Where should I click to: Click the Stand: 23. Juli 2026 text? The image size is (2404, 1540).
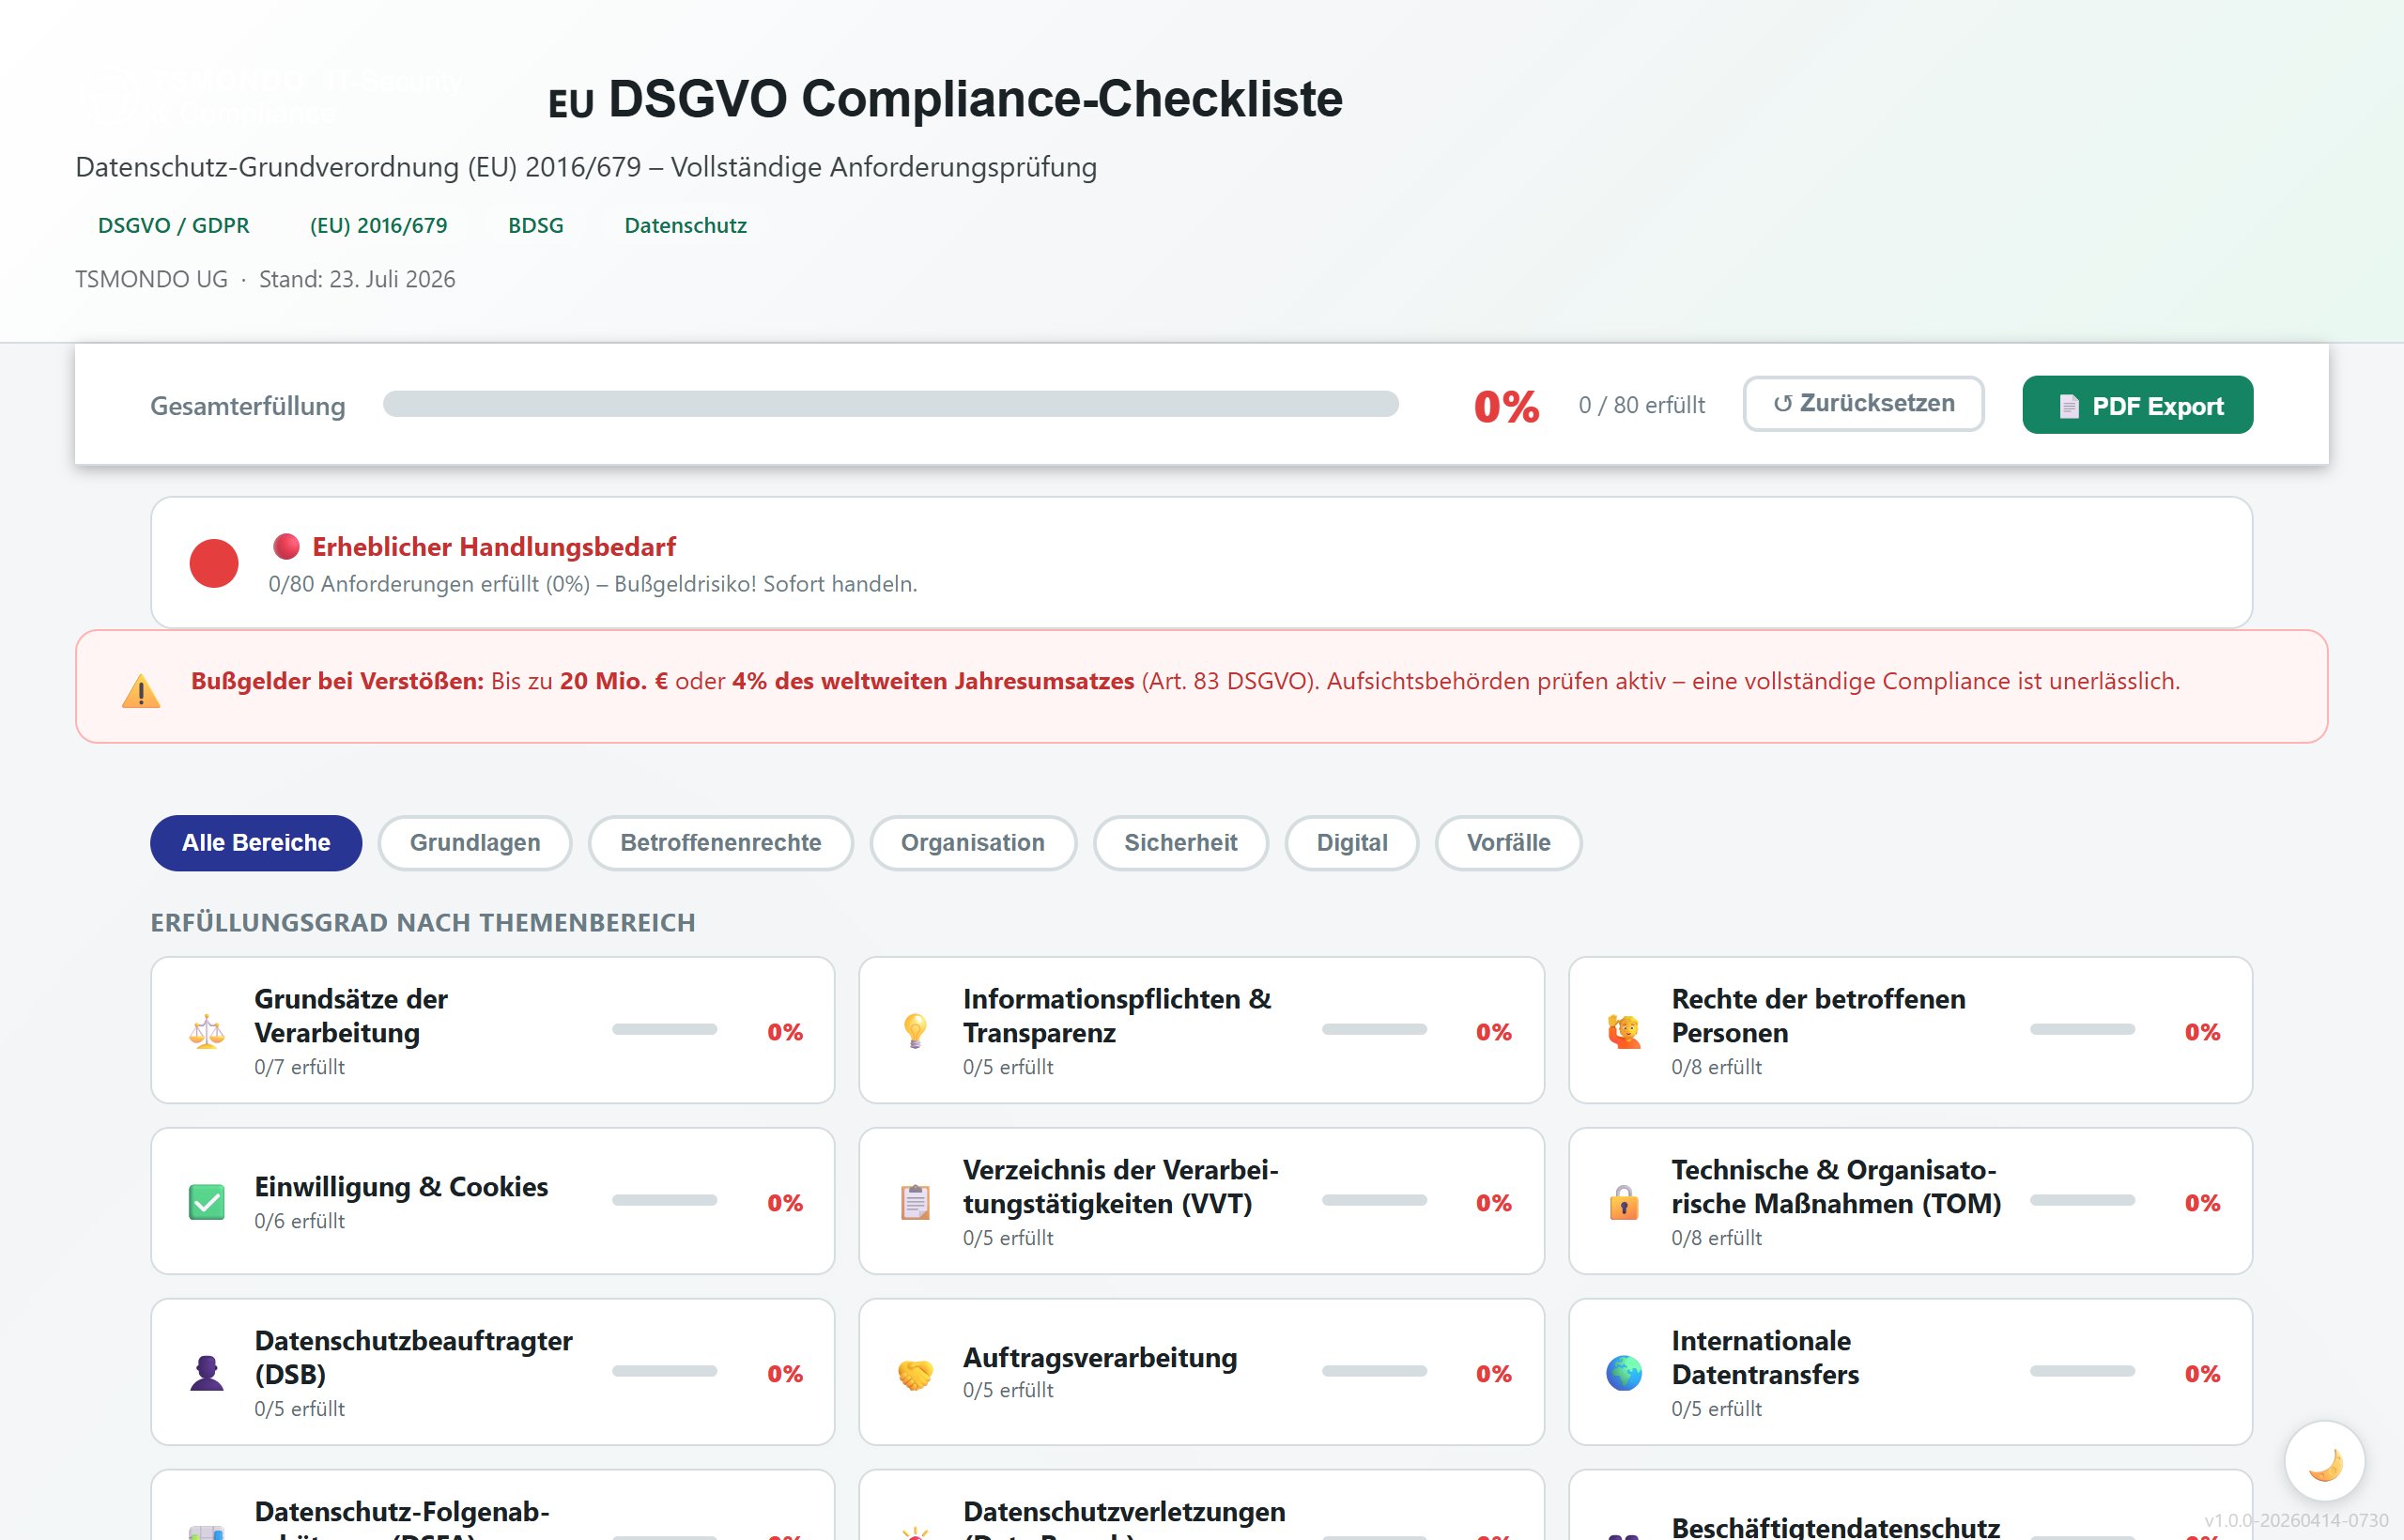point(357,279)
